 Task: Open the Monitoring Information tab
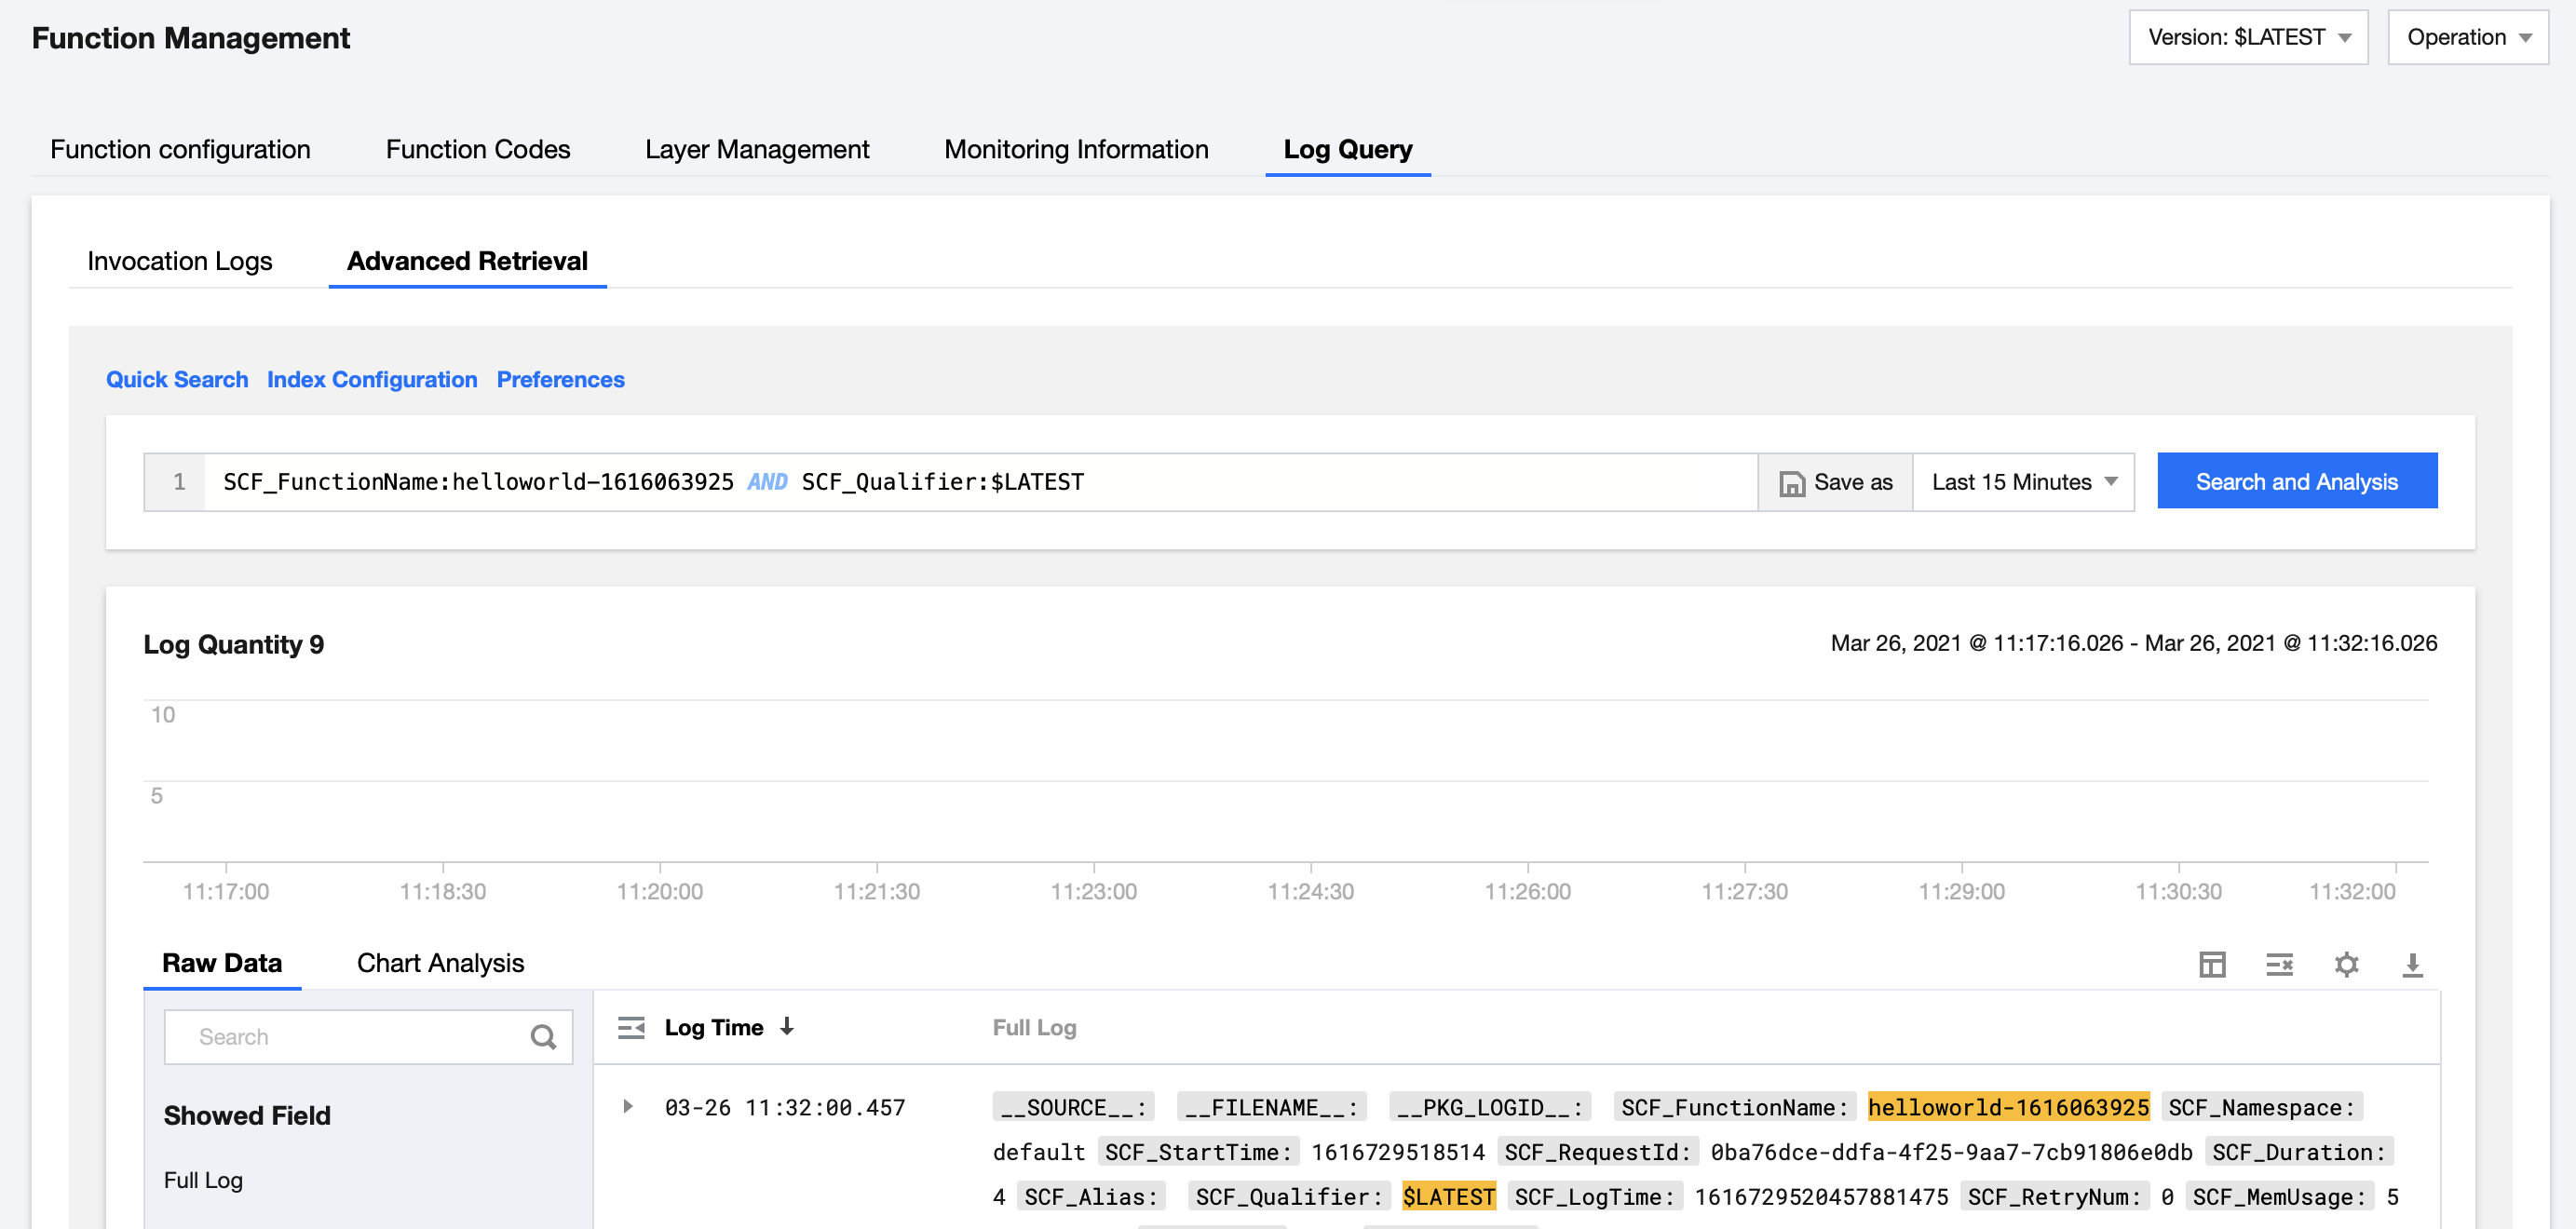point(1076,149)
